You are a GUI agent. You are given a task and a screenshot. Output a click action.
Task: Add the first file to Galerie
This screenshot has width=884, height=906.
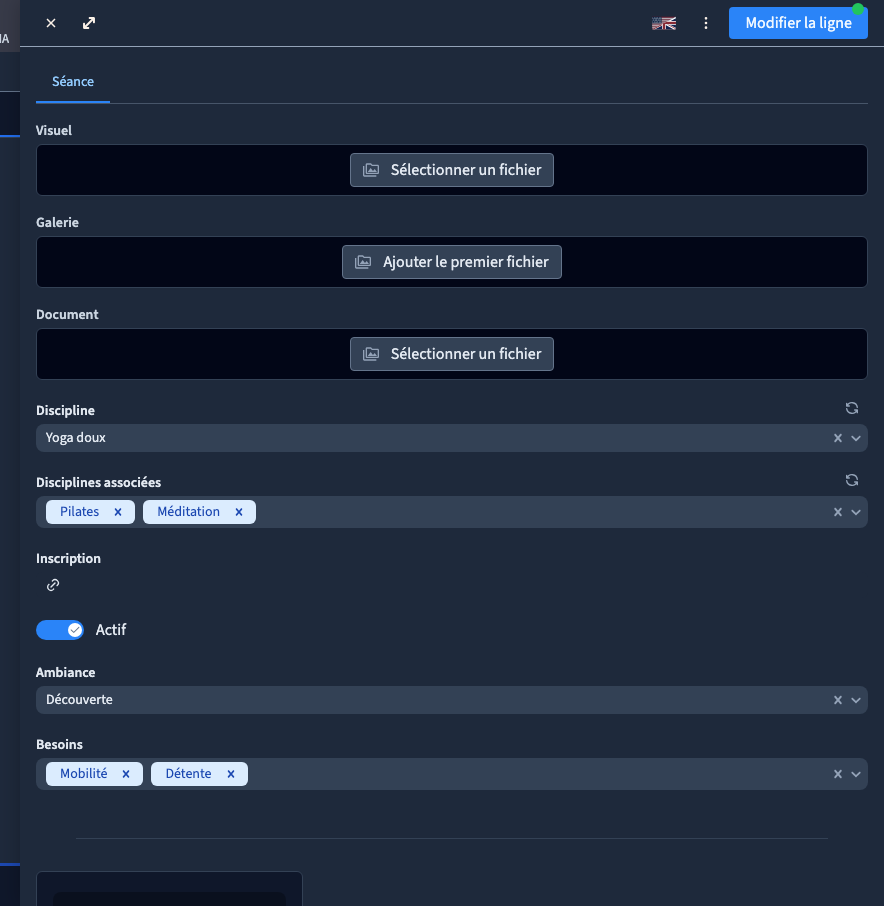452,262
